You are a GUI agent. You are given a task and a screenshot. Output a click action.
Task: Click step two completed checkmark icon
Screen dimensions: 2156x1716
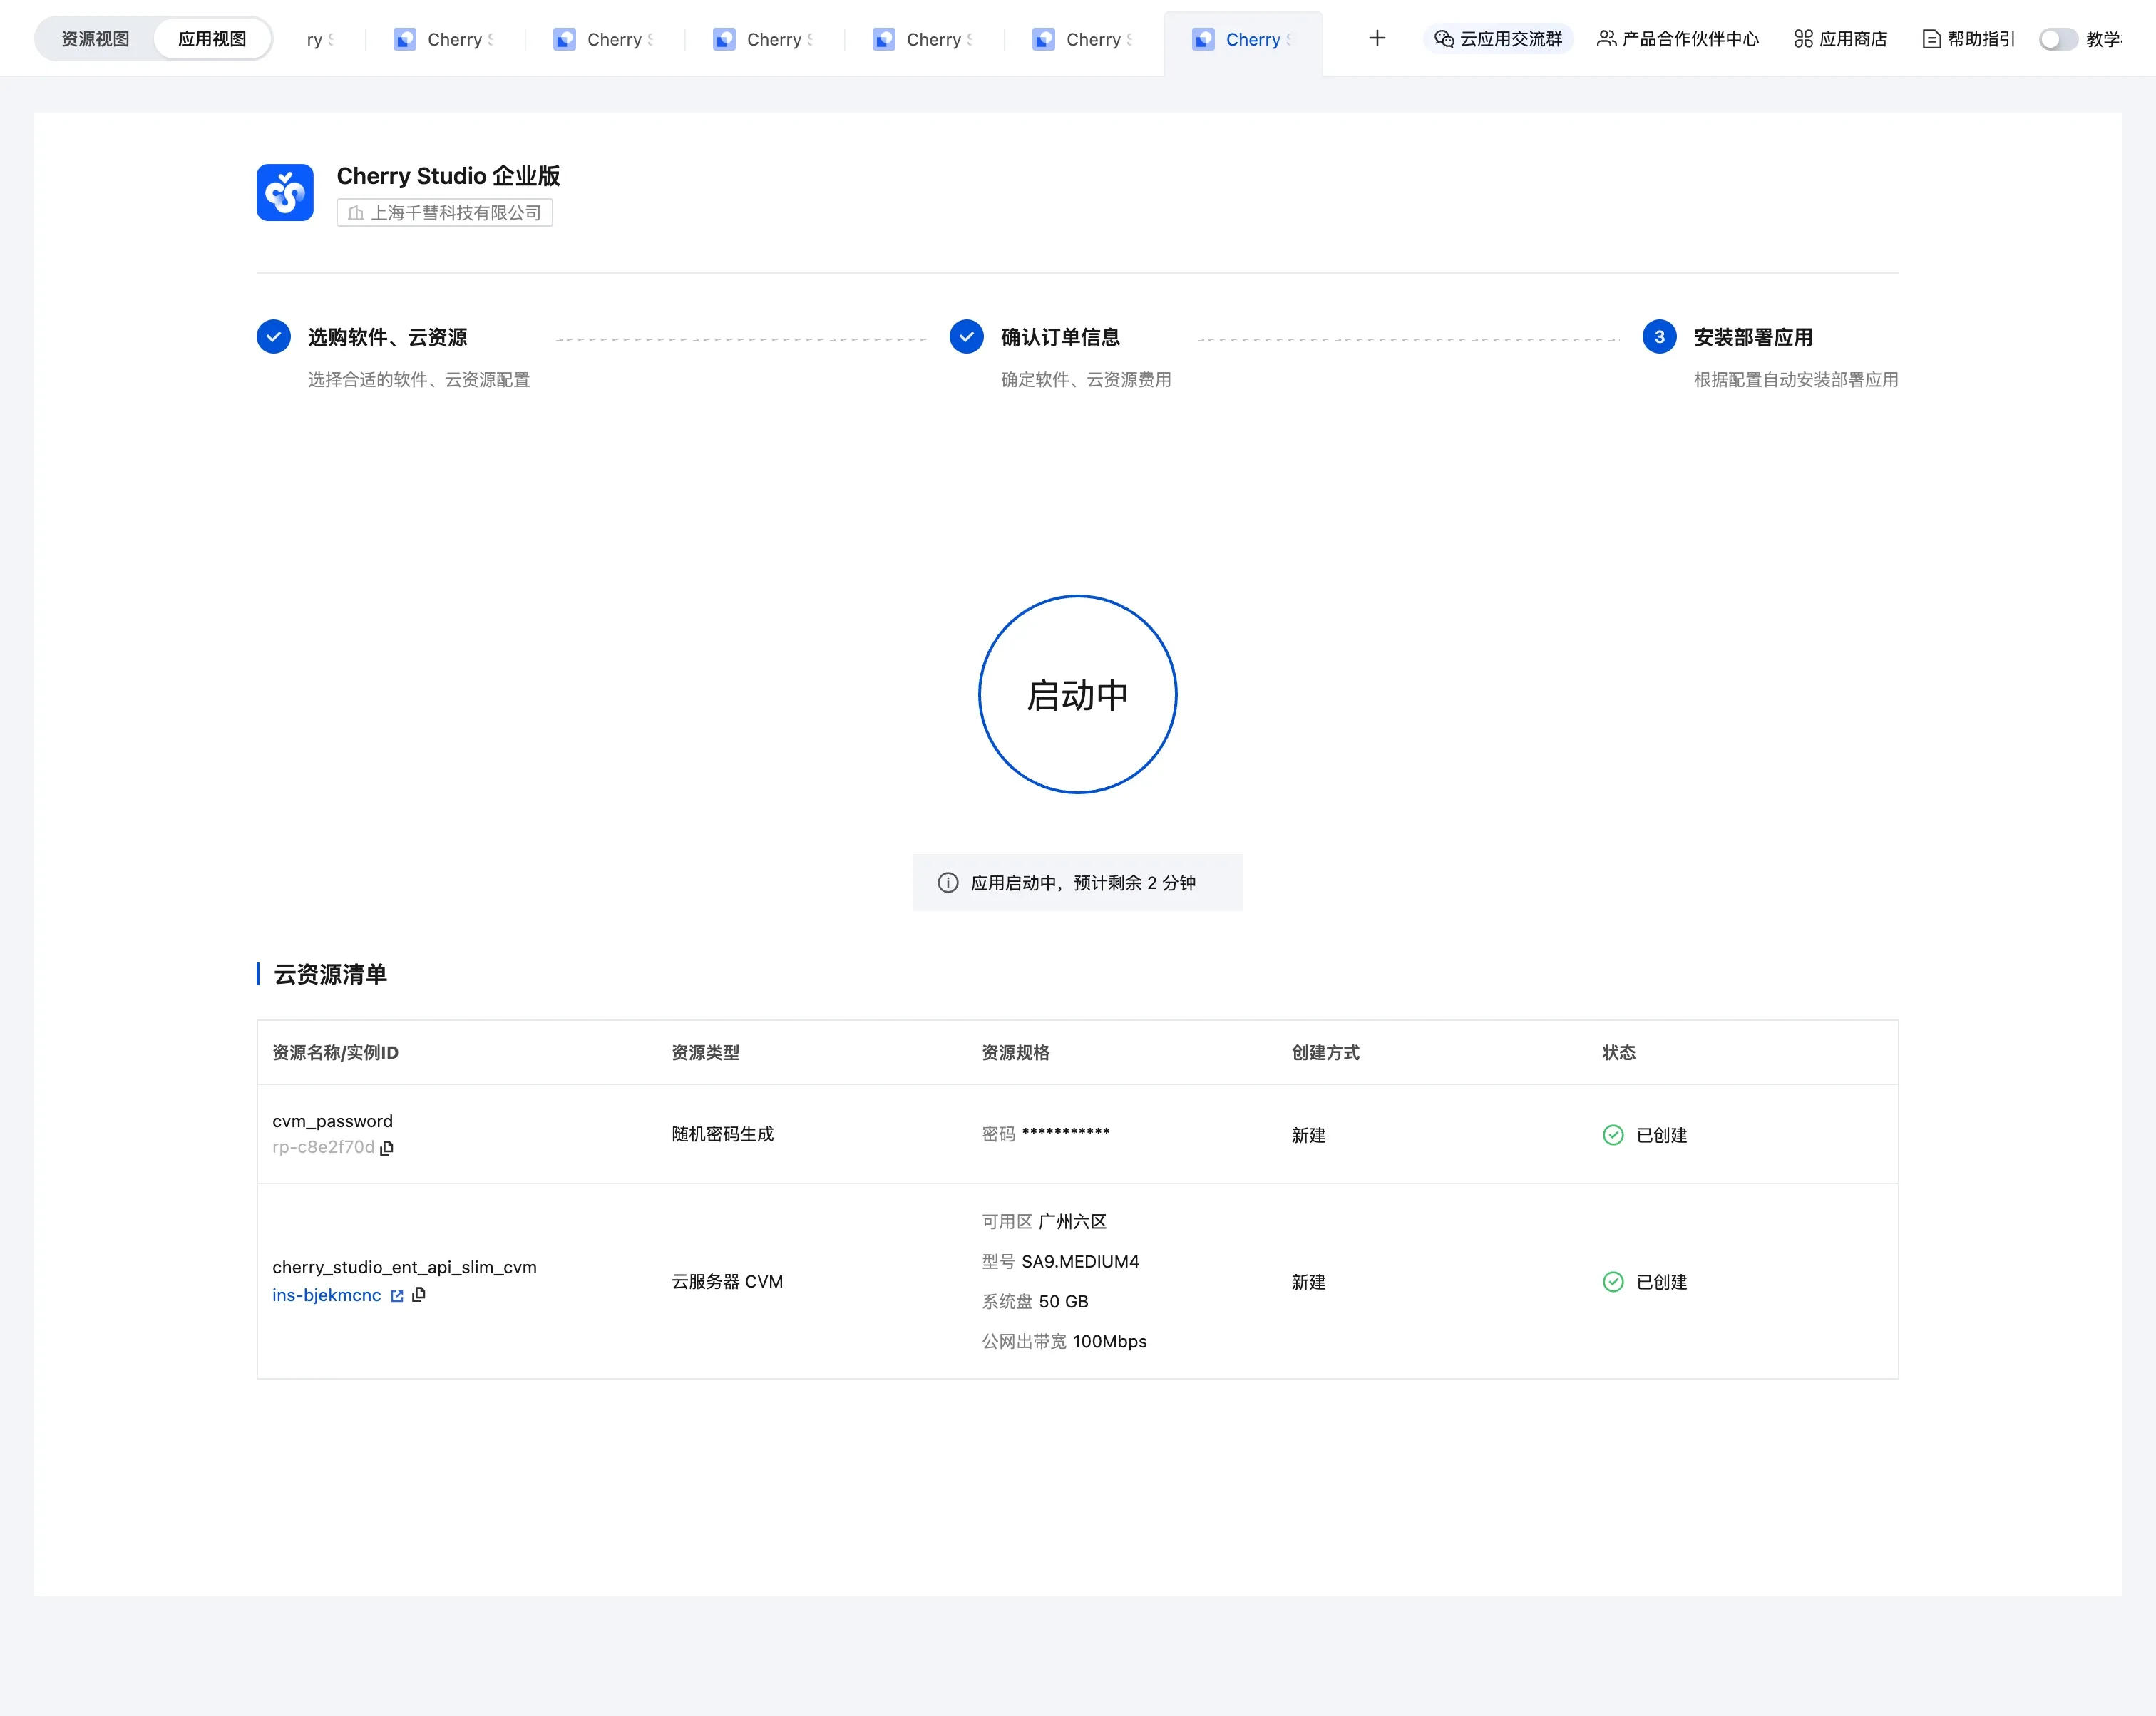click(966, 337)
